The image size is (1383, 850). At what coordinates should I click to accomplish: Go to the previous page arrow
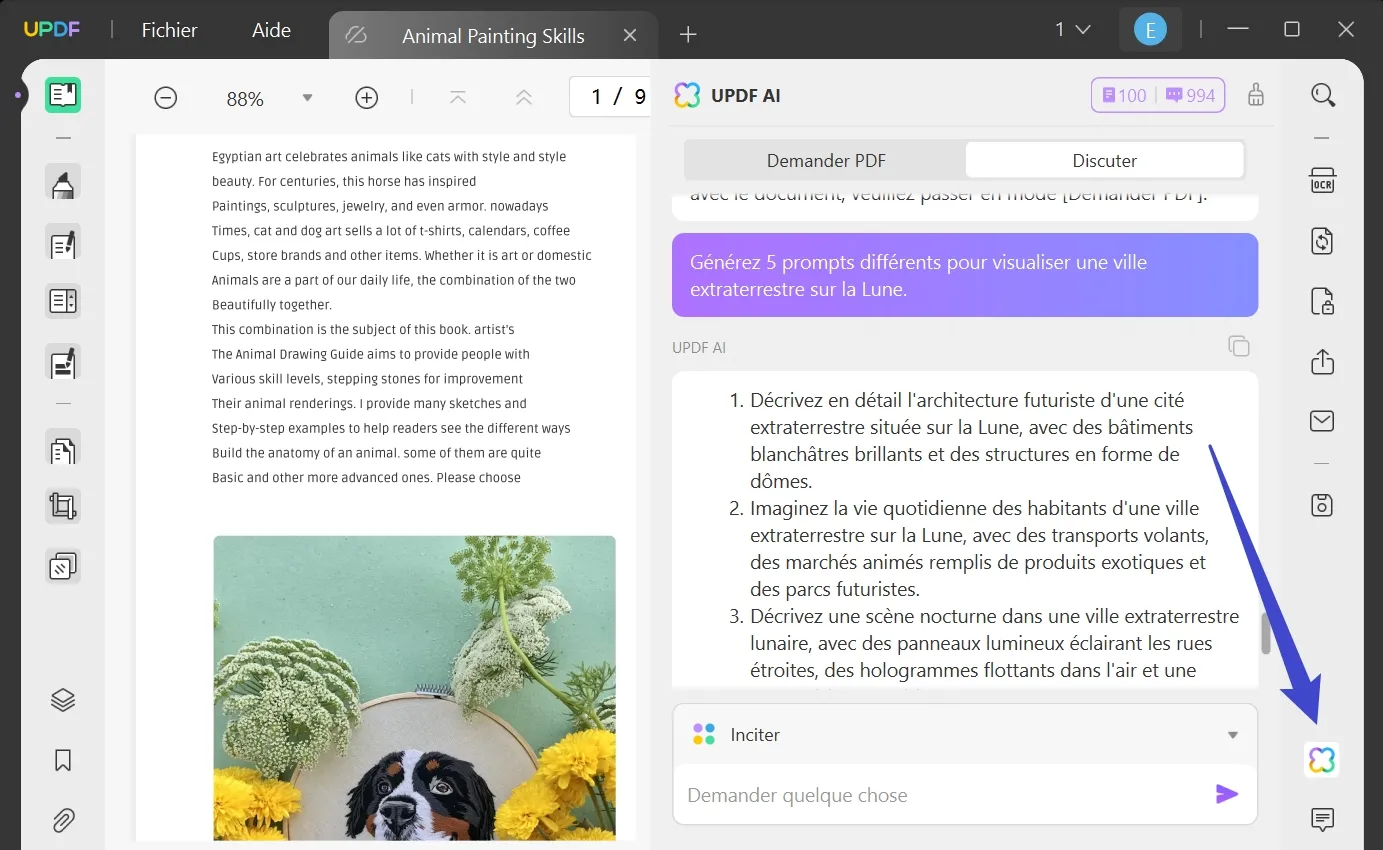pyautogui.click(x=458, y=98)
